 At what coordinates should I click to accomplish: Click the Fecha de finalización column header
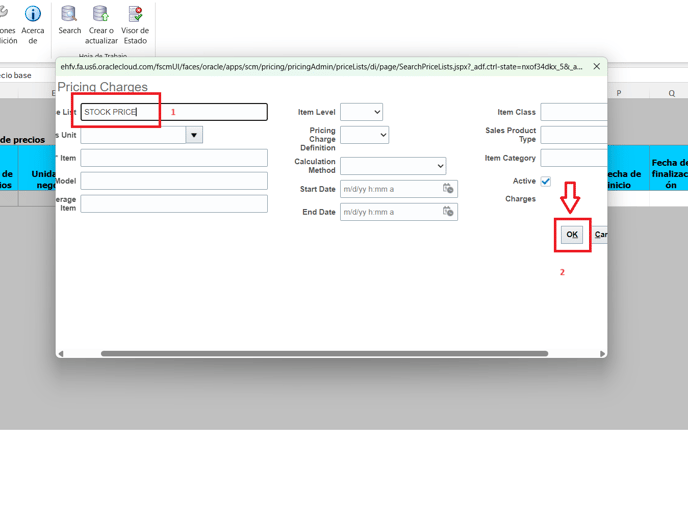tap(669, 168)
